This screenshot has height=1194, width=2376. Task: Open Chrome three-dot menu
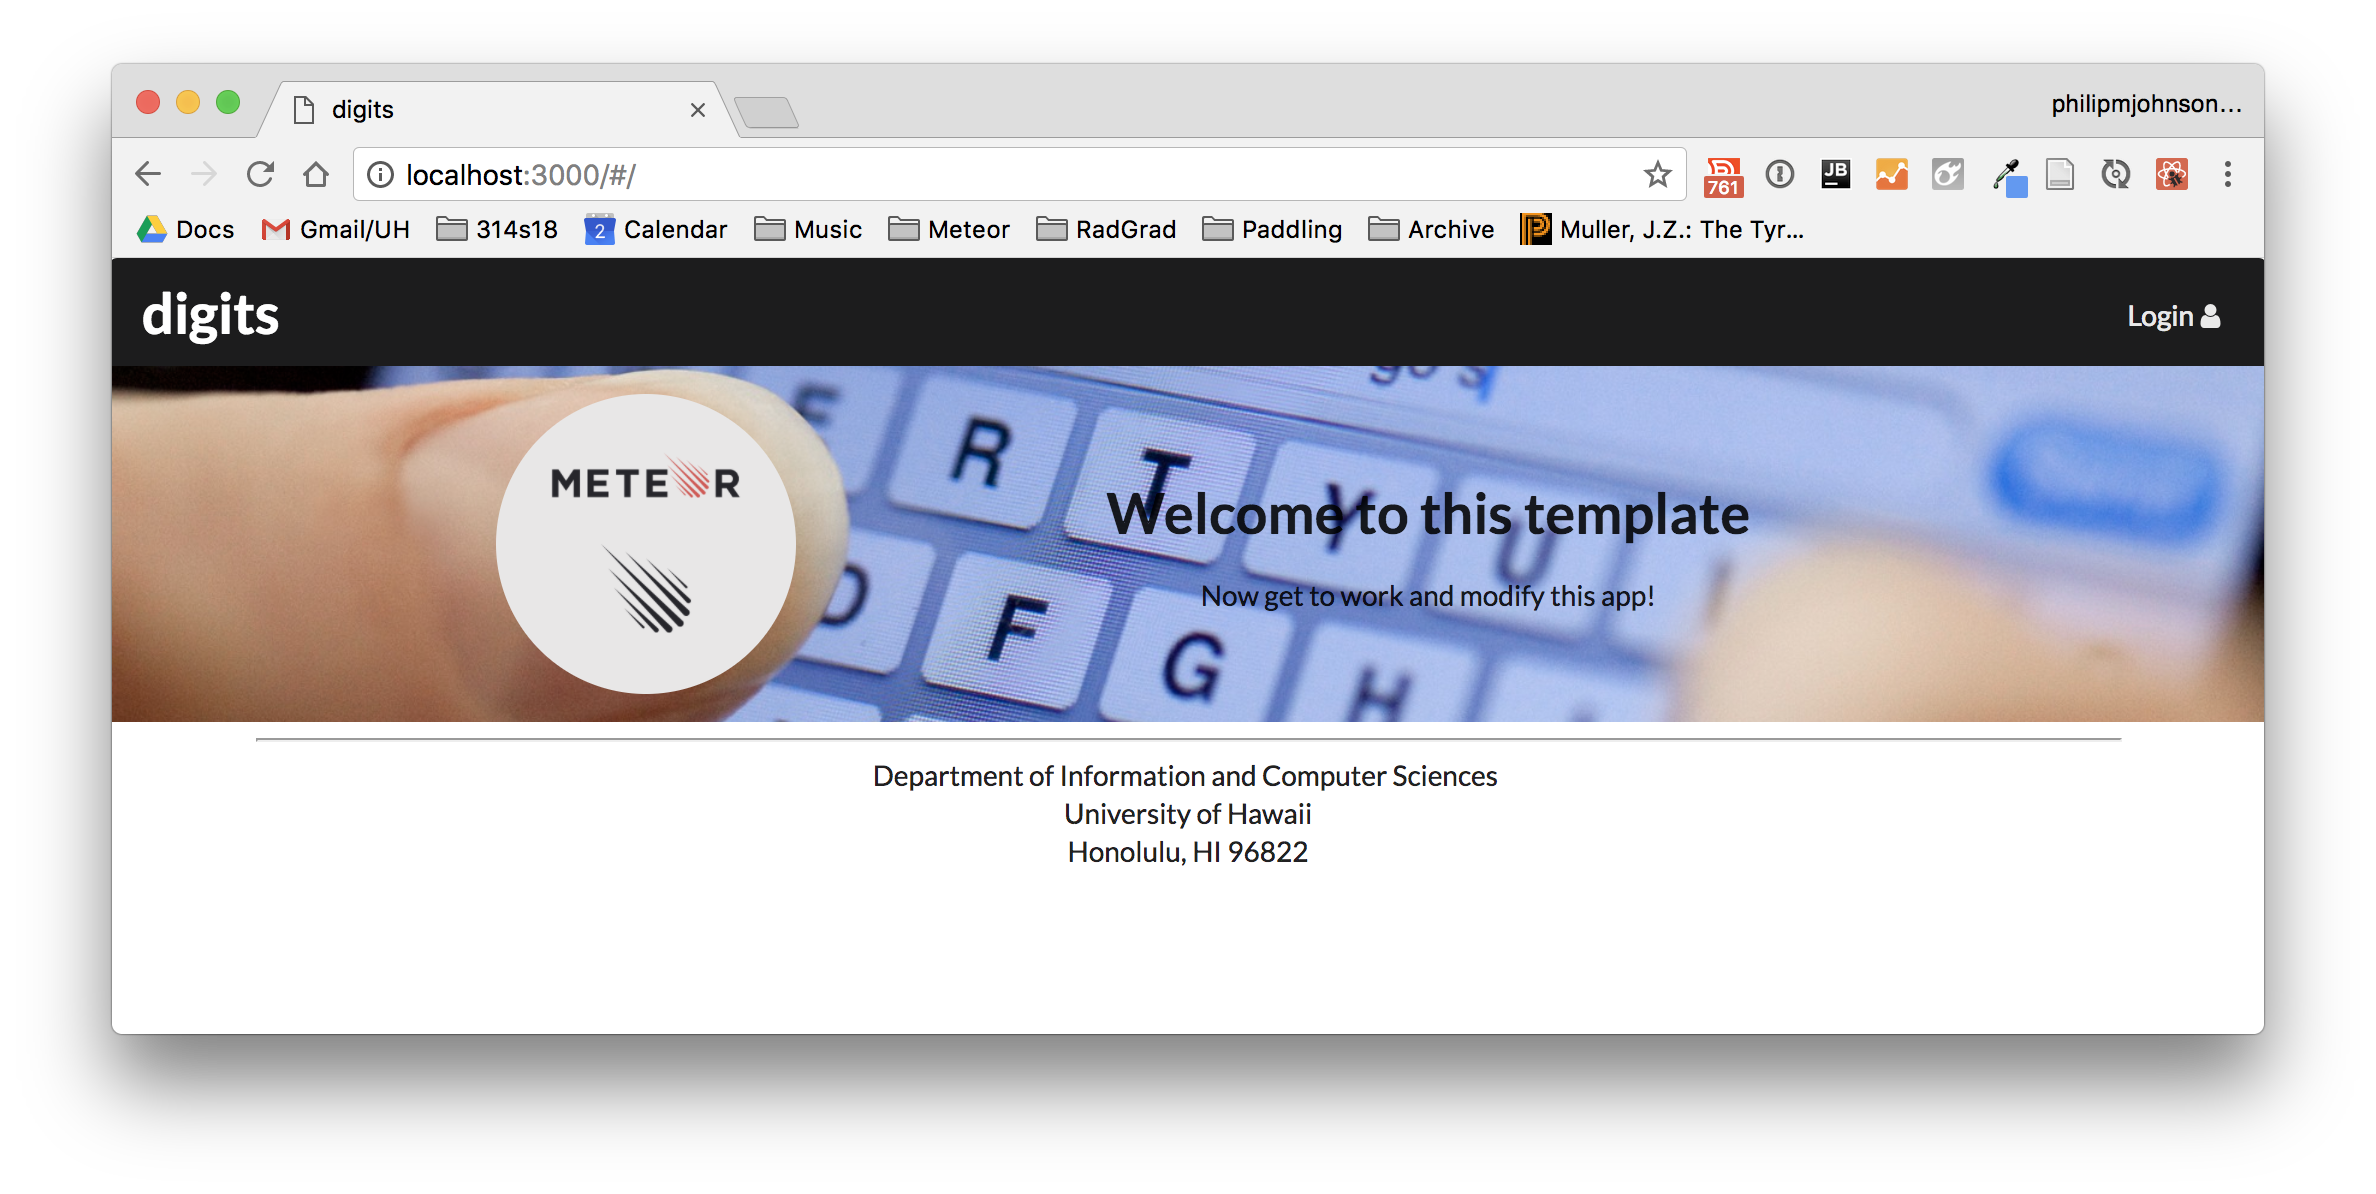click(2227, 175)
